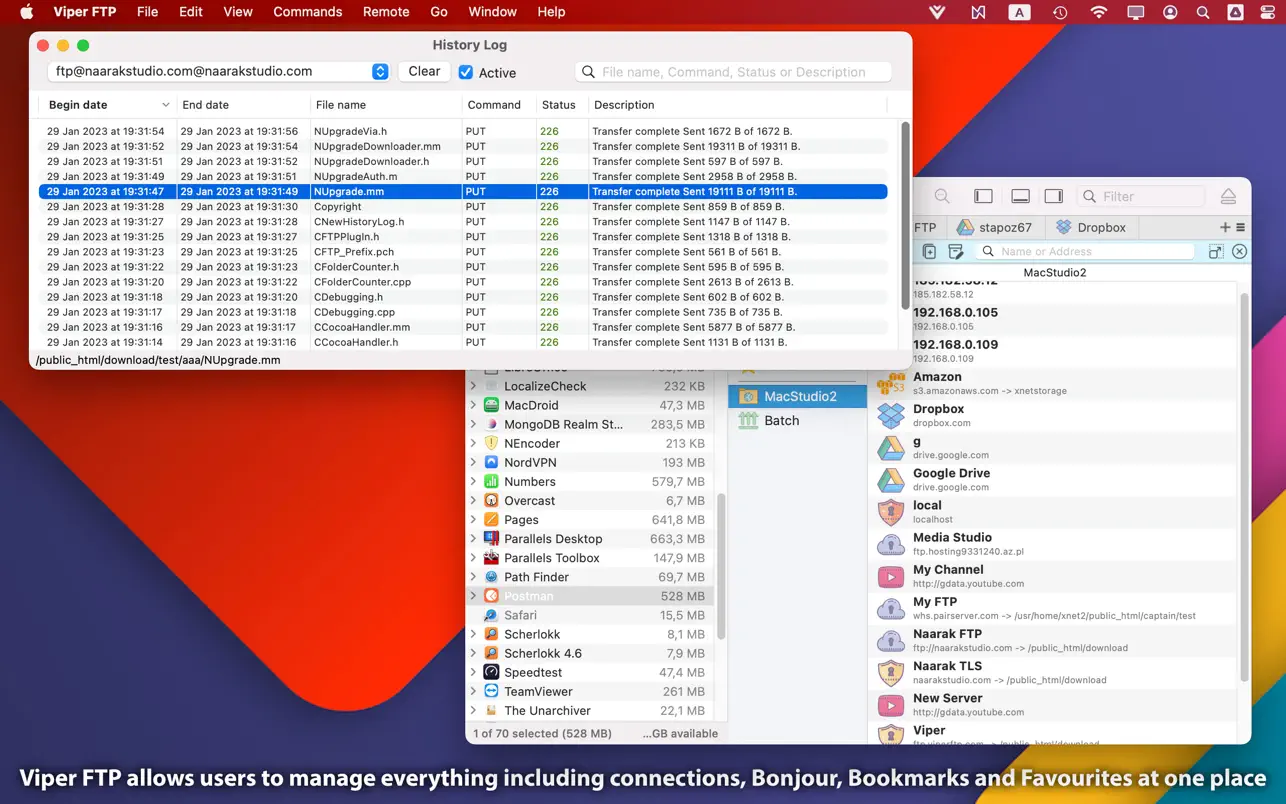Select the Naarak FTP bookmark
Screen dimensions: 1286x804
pyautogui.click(x=947, y=634)
